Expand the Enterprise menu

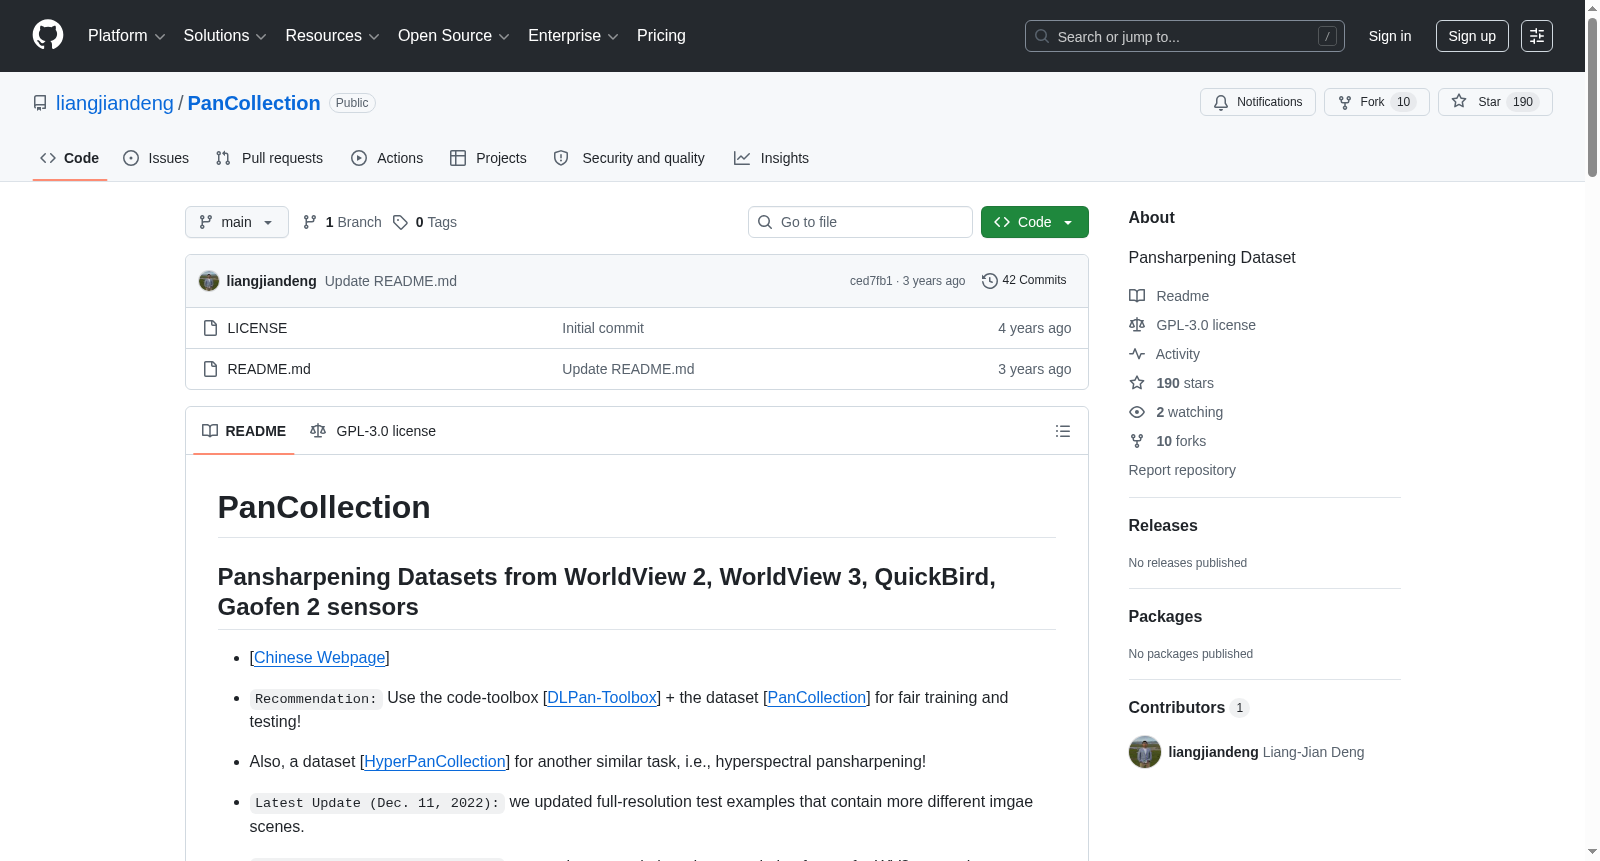coord(574,36)
